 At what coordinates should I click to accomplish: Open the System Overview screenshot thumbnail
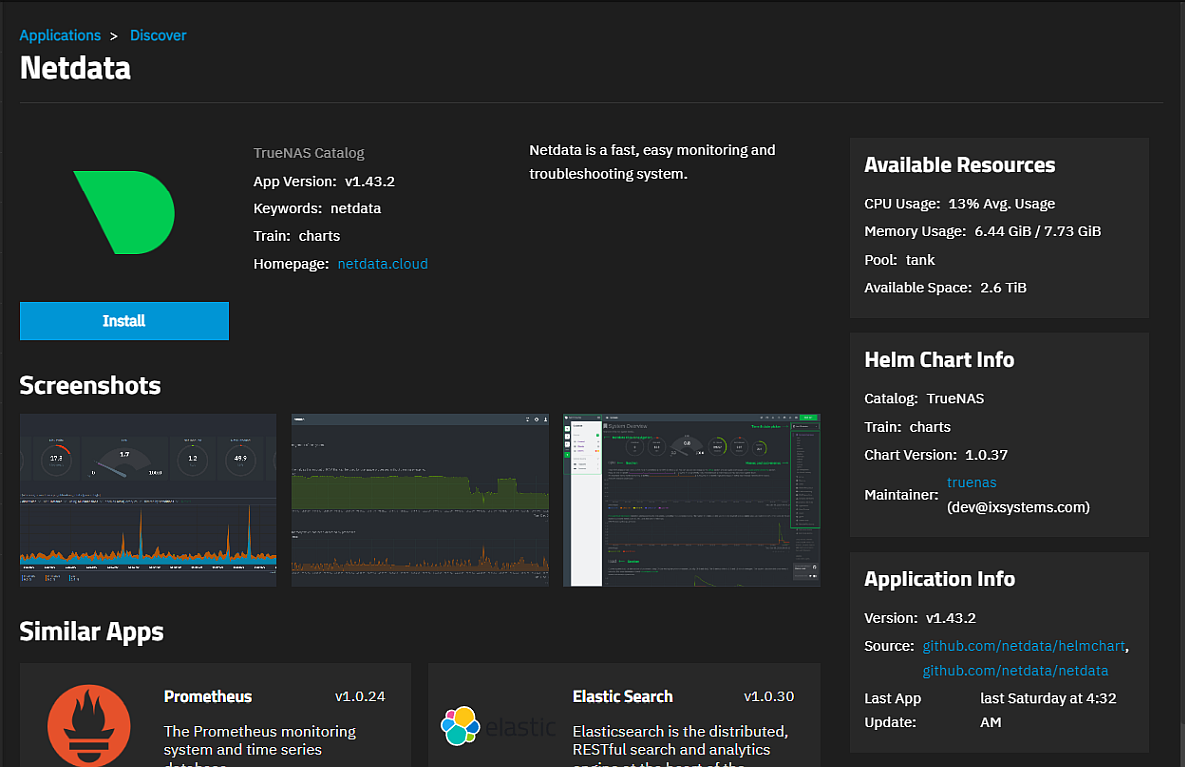(691, 500)
